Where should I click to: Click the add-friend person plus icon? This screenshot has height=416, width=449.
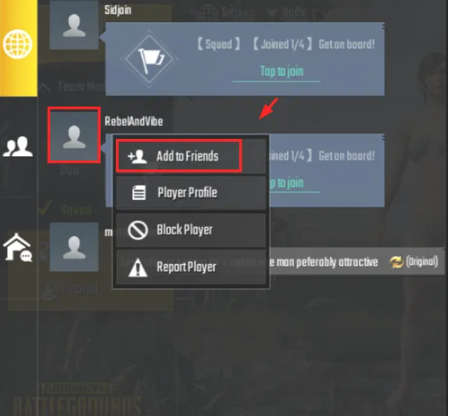[x=137, y=156]
